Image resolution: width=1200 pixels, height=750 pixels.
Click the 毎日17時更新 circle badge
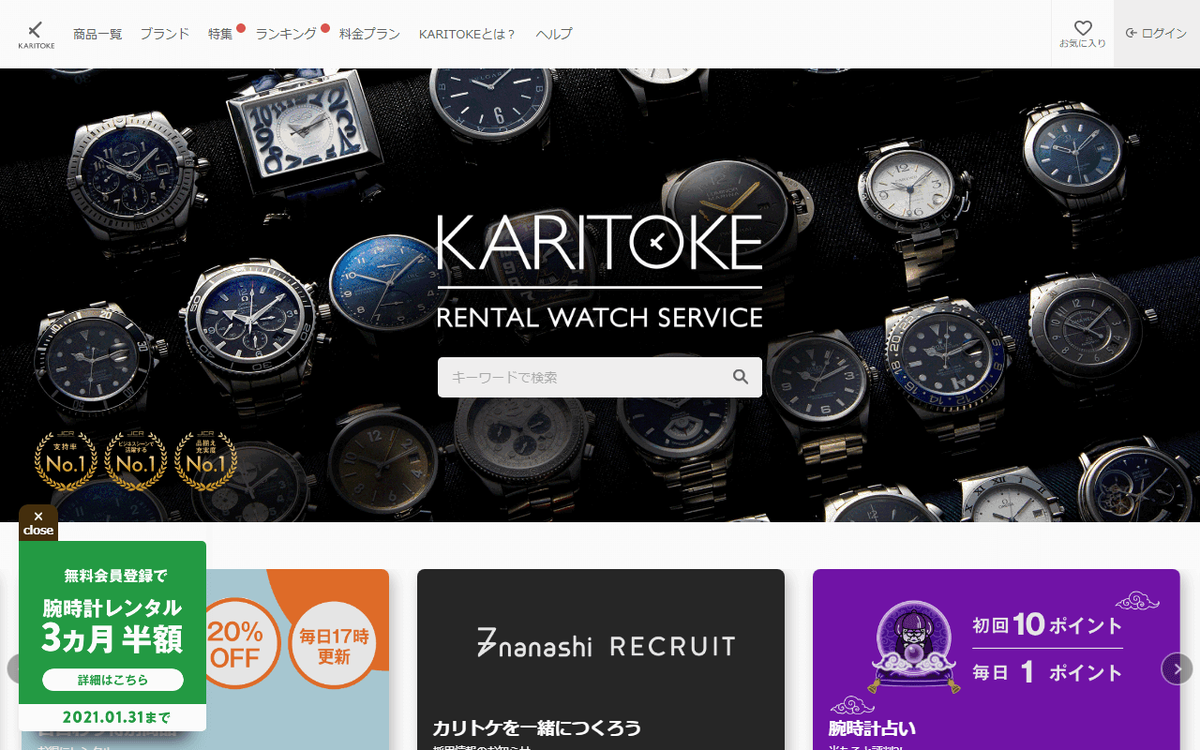(x=334, y=645)
